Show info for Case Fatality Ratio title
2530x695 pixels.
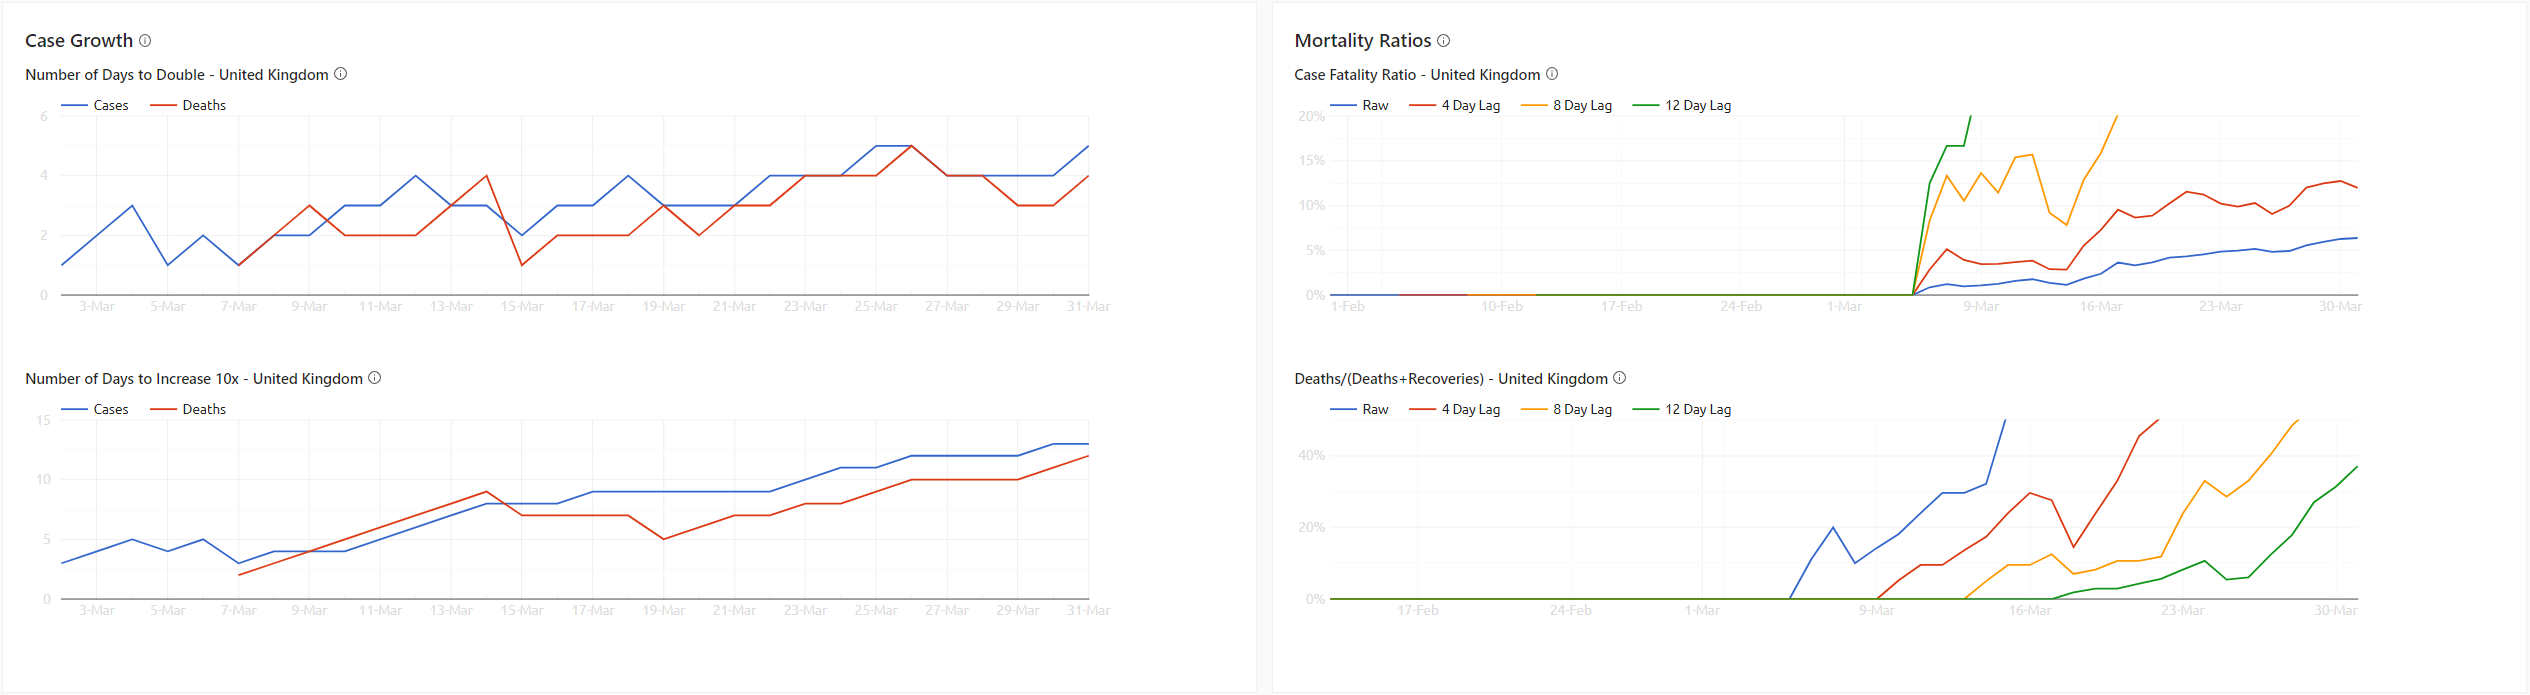click(x=1552, y=74)
